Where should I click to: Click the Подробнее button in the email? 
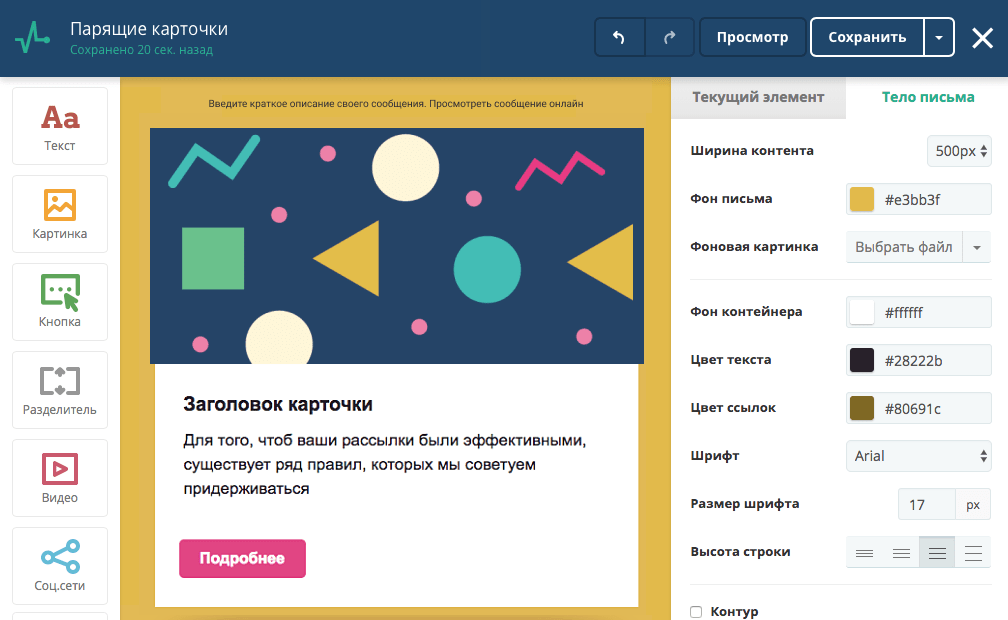(242, 558)
